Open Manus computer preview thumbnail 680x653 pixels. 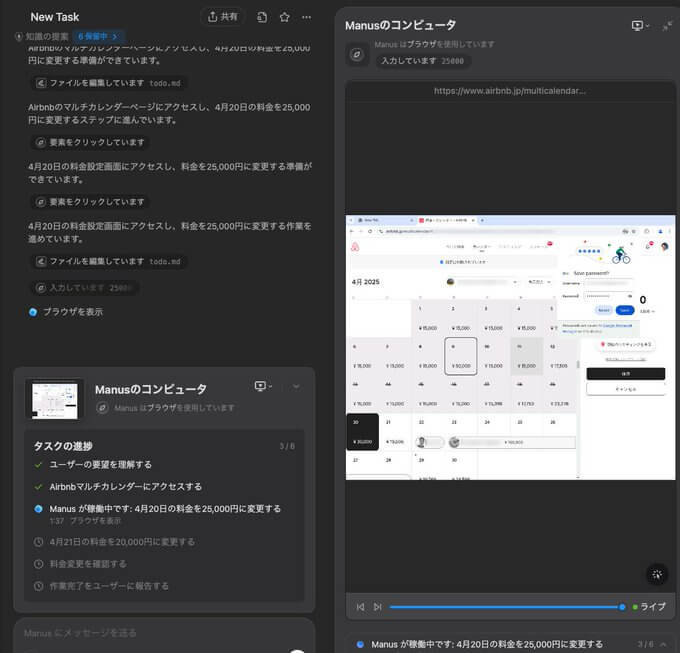point(55,401)
